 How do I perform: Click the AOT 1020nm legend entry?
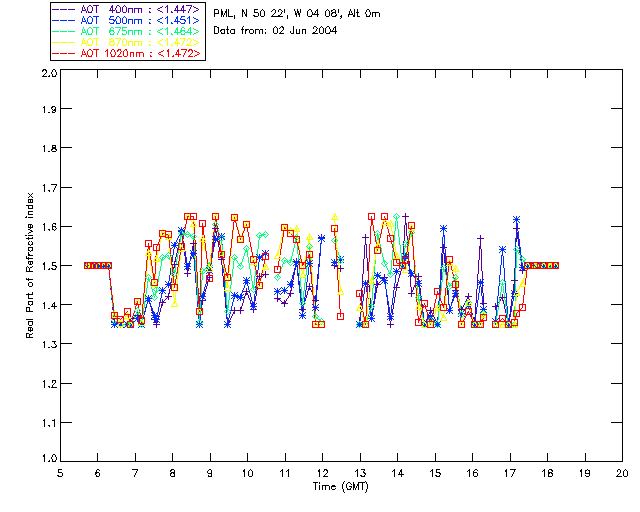click(127, 53)
